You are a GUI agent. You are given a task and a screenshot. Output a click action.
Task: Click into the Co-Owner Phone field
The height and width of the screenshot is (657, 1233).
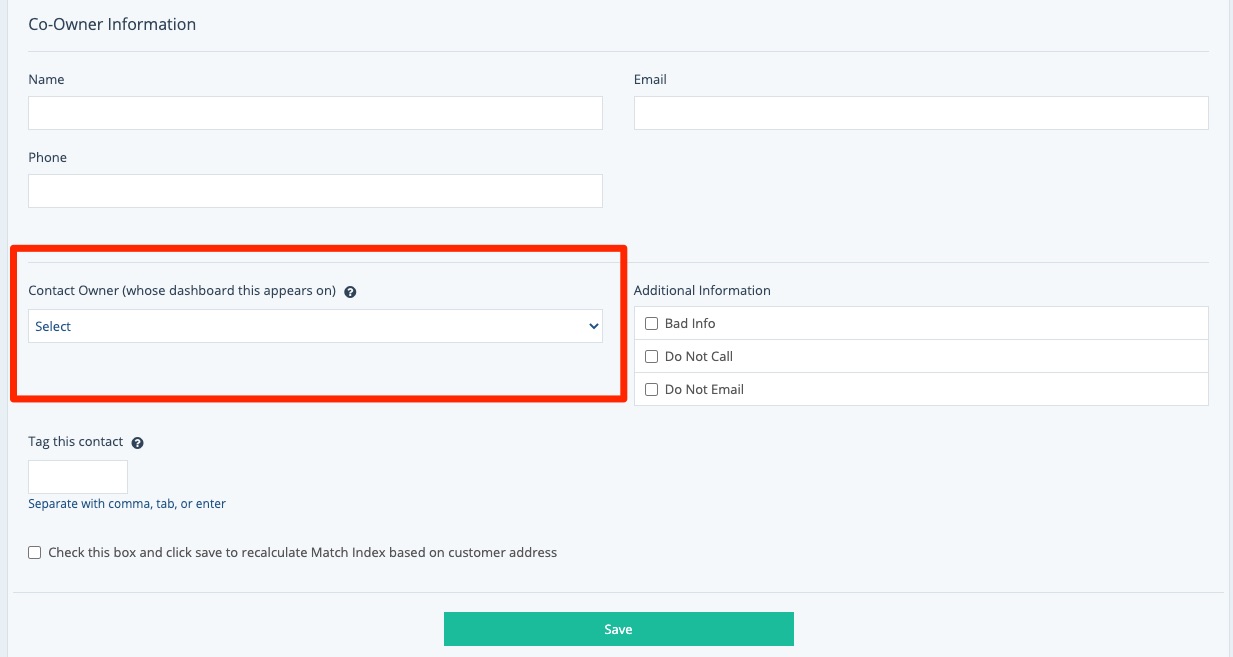coord(315,191)
